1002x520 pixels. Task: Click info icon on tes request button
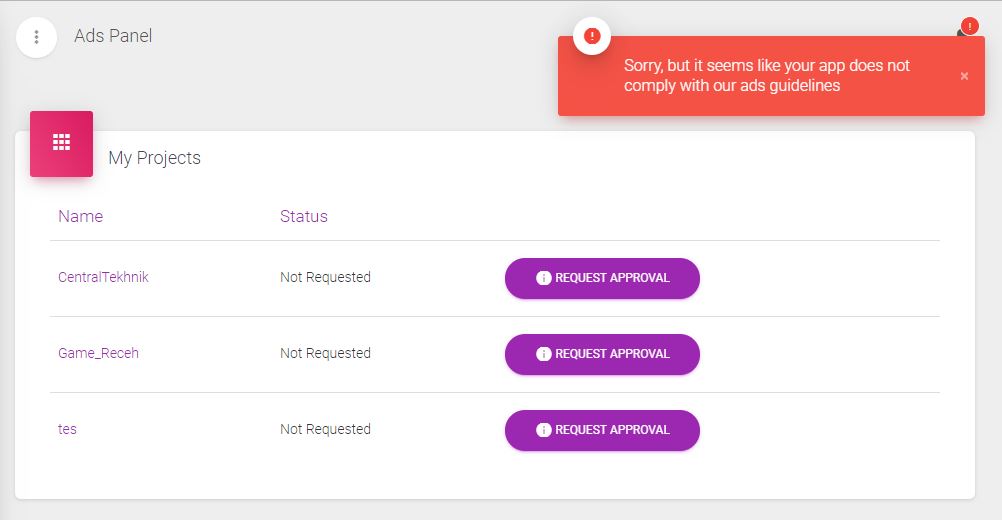[544, 430]
